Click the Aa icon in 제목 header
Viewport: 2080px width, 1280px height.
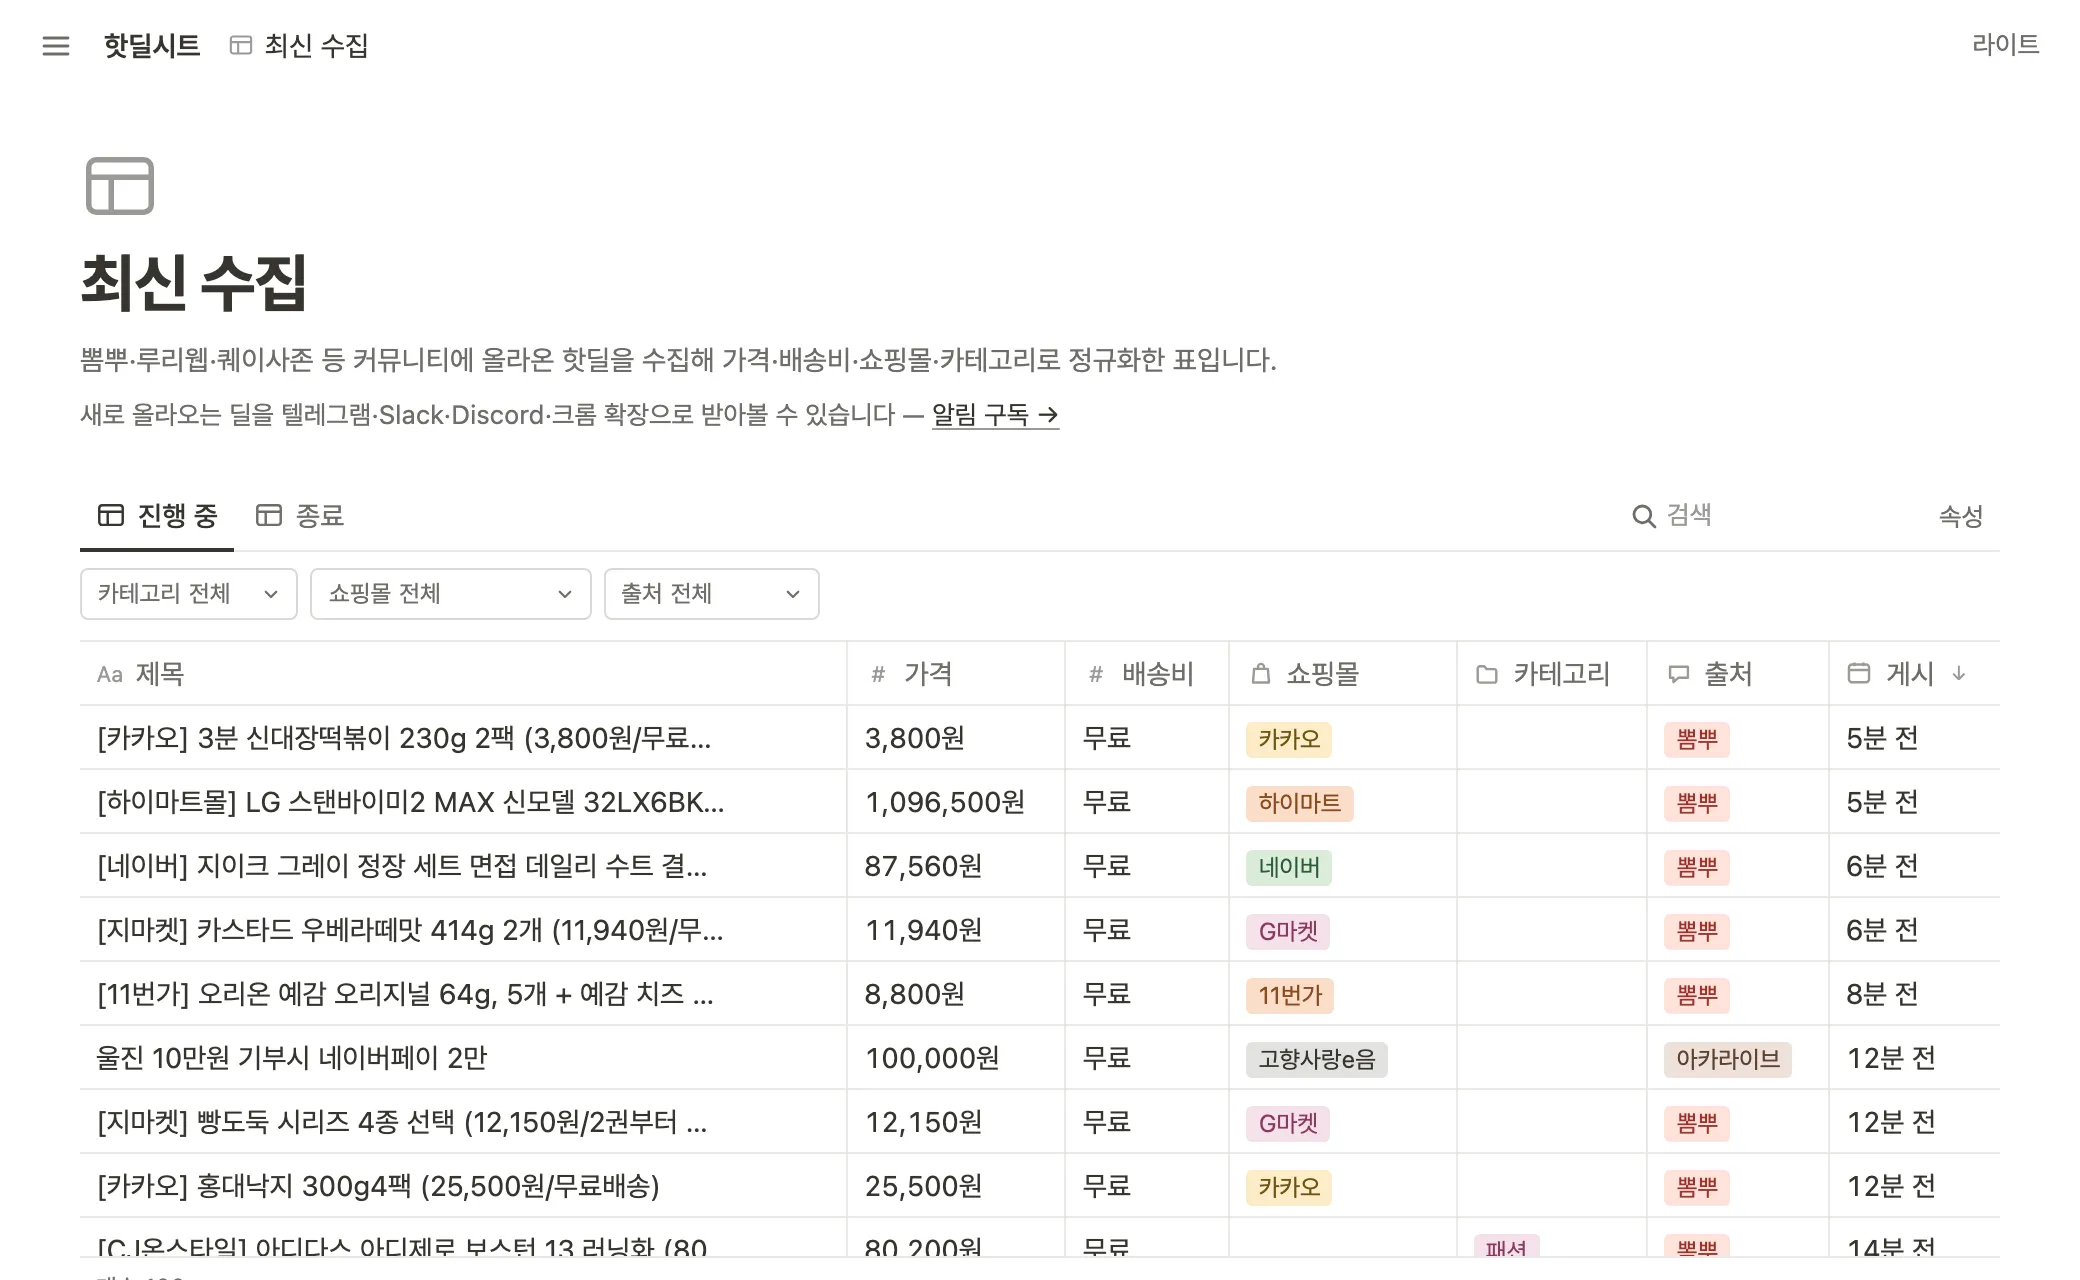(110, 675)
